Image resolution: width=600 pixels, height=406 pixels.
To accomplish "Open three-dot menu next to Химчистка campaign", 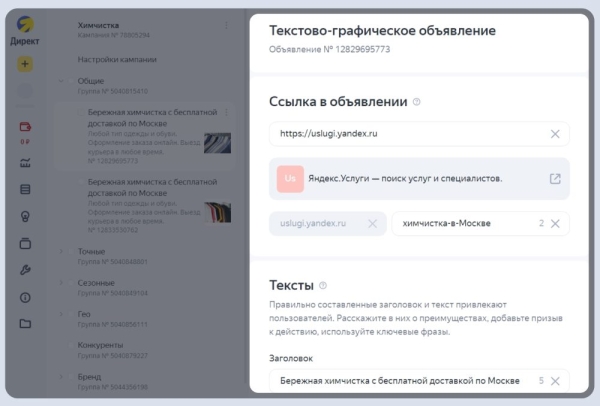I will click(227, 25).
